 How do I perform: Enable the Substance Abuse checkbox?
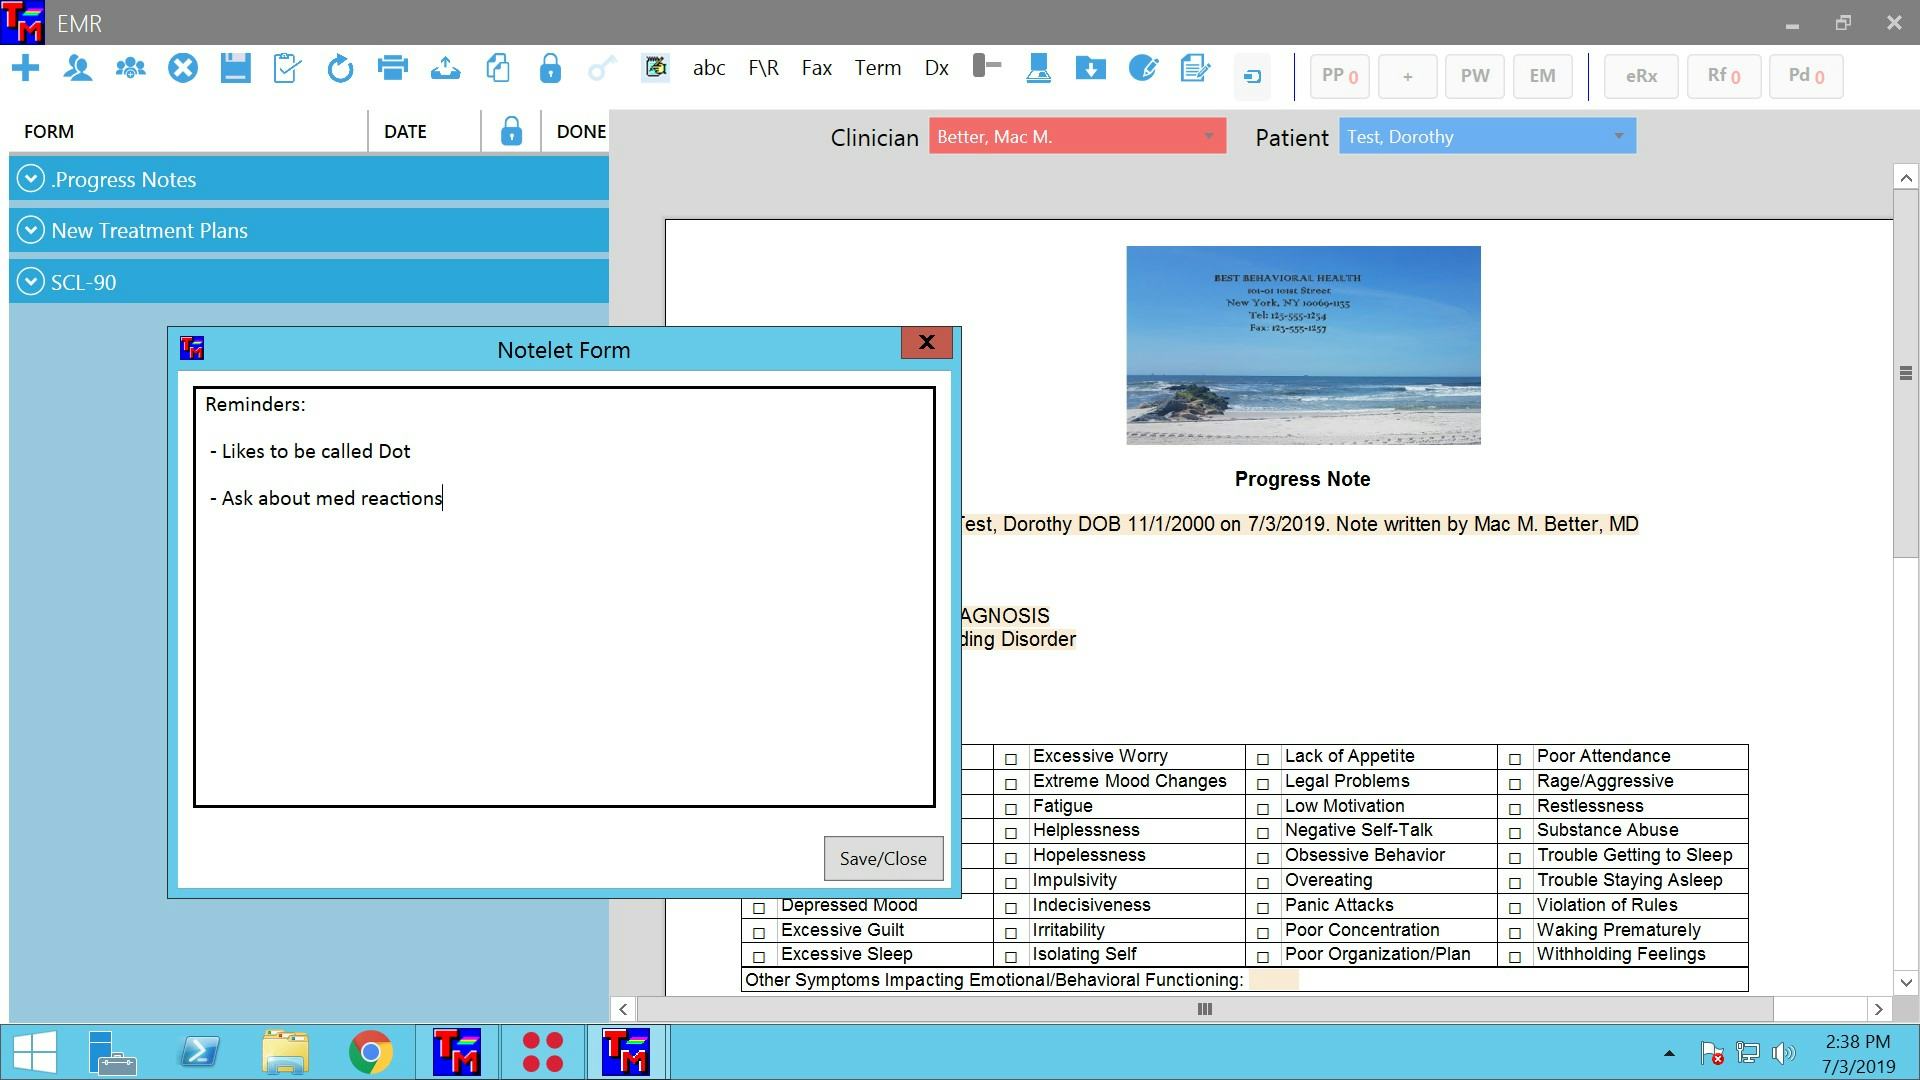(x=1515, y=833)
